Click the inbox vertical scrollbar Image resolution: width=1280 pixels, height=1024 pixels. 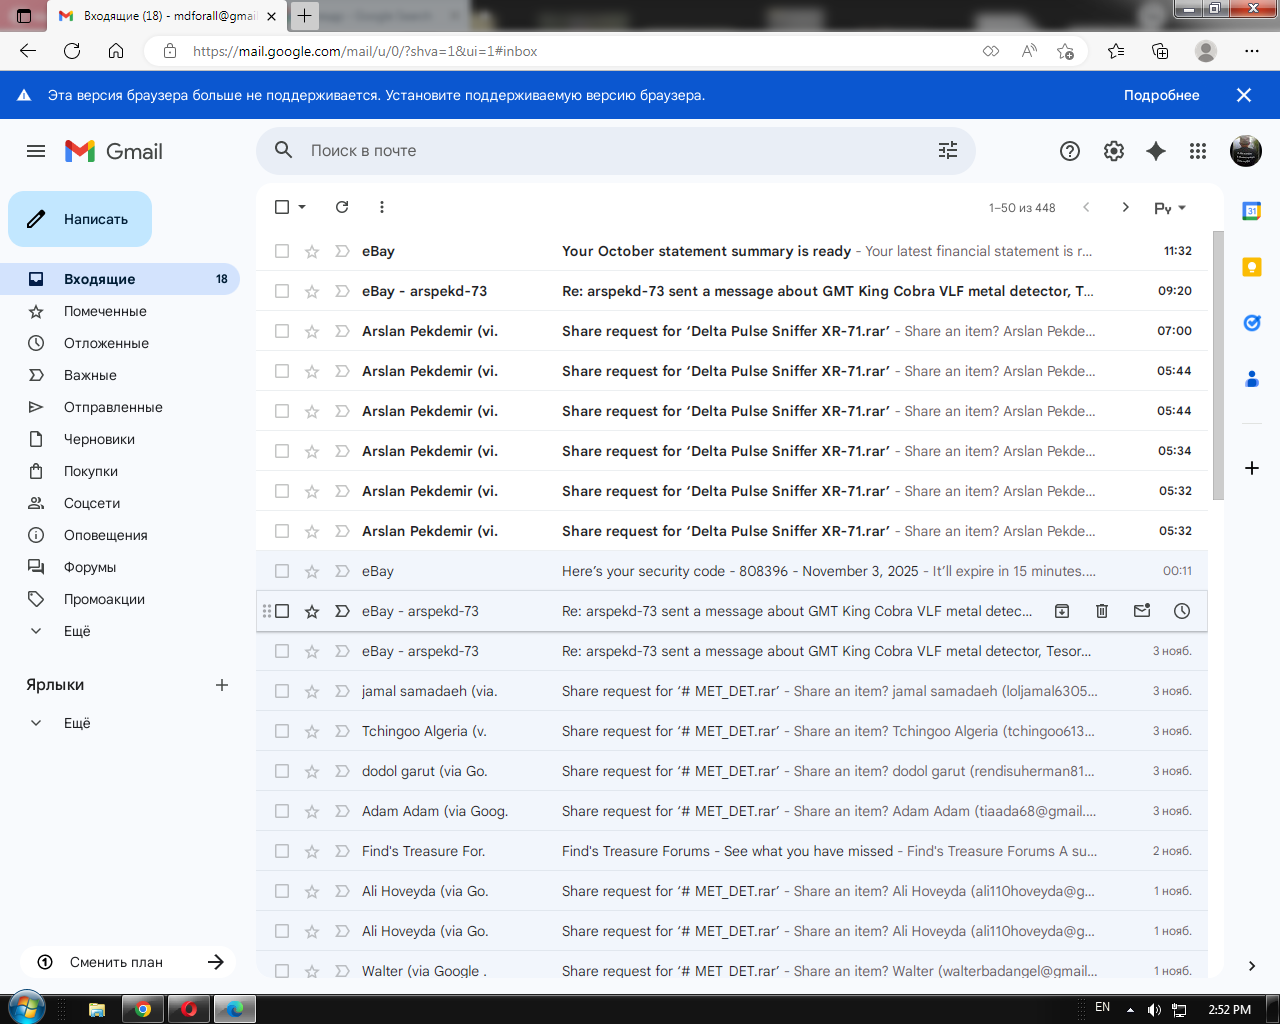[1218, 365]
